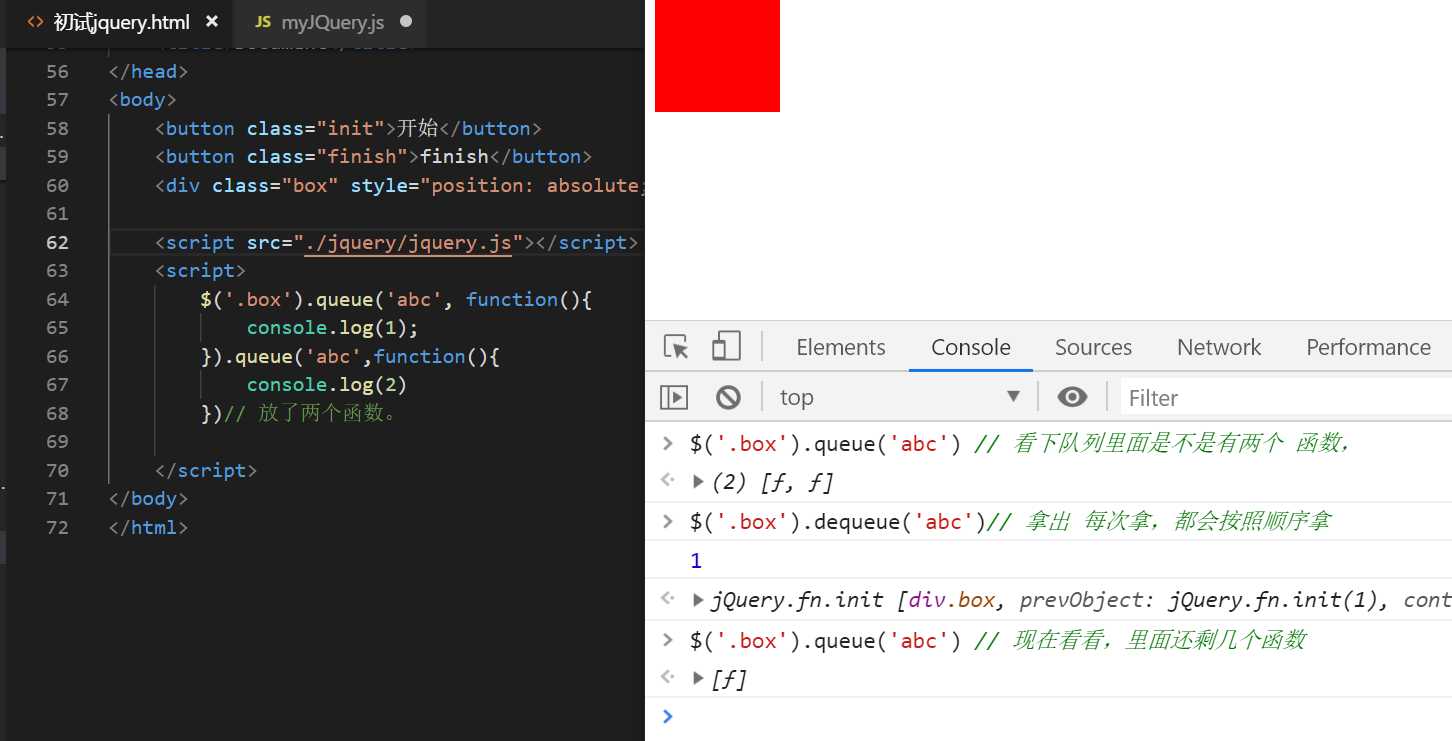Screen dimensions: 1452x741
Task: Close the 初试jquery.html editor tab
Action: (x=211, y=21)
